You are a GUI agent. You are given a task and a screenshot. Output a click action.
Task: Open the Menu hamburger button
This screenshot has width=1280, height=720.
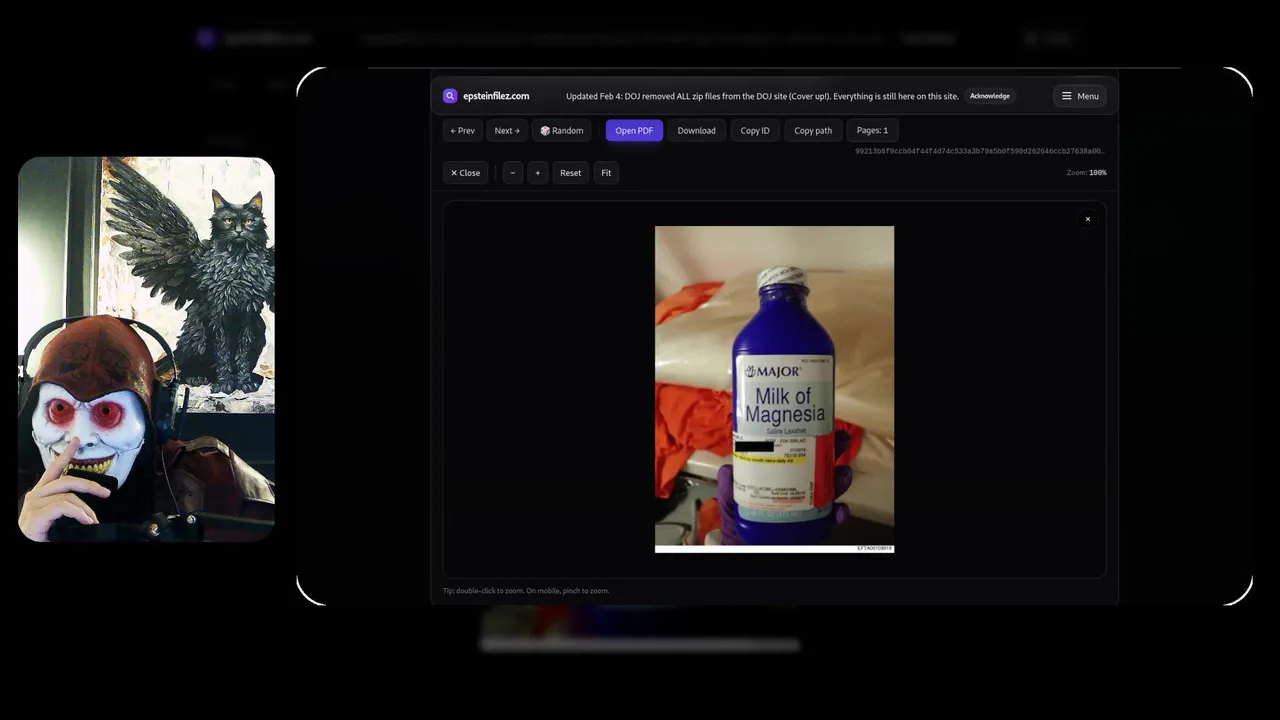pos(1080,96)
